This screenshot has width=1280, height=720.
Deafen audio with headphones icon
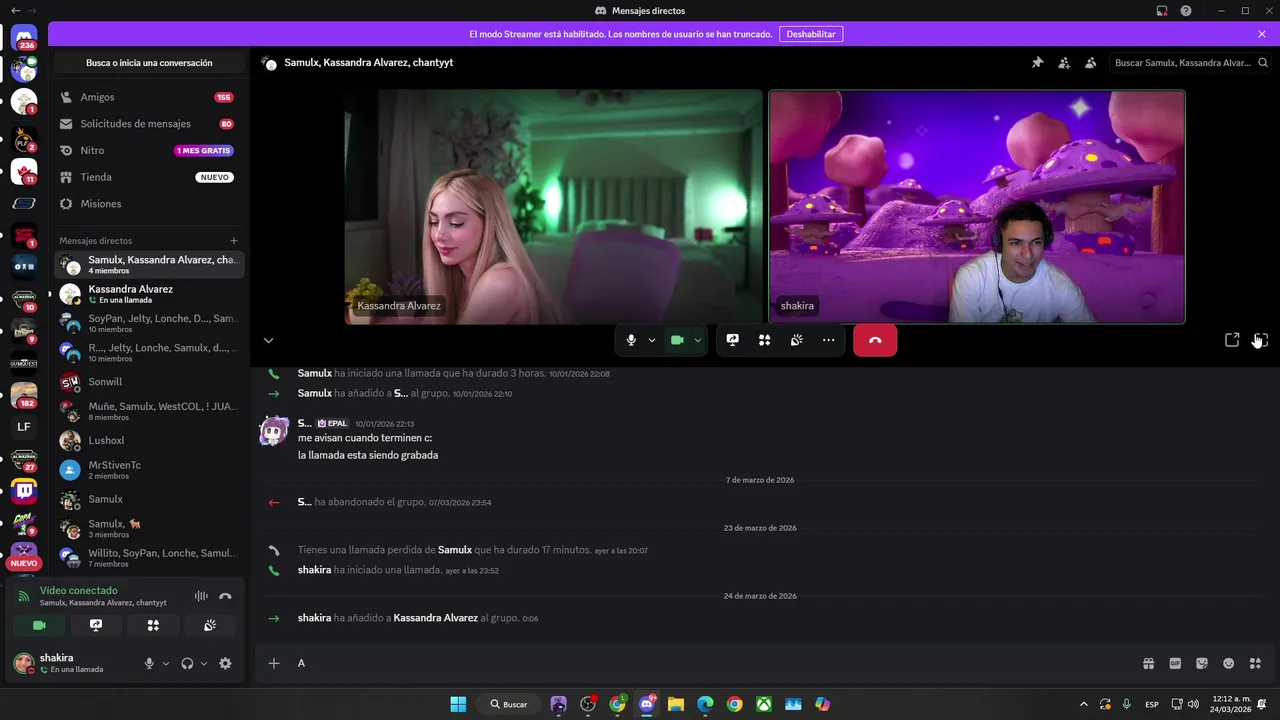pos(187,663)
